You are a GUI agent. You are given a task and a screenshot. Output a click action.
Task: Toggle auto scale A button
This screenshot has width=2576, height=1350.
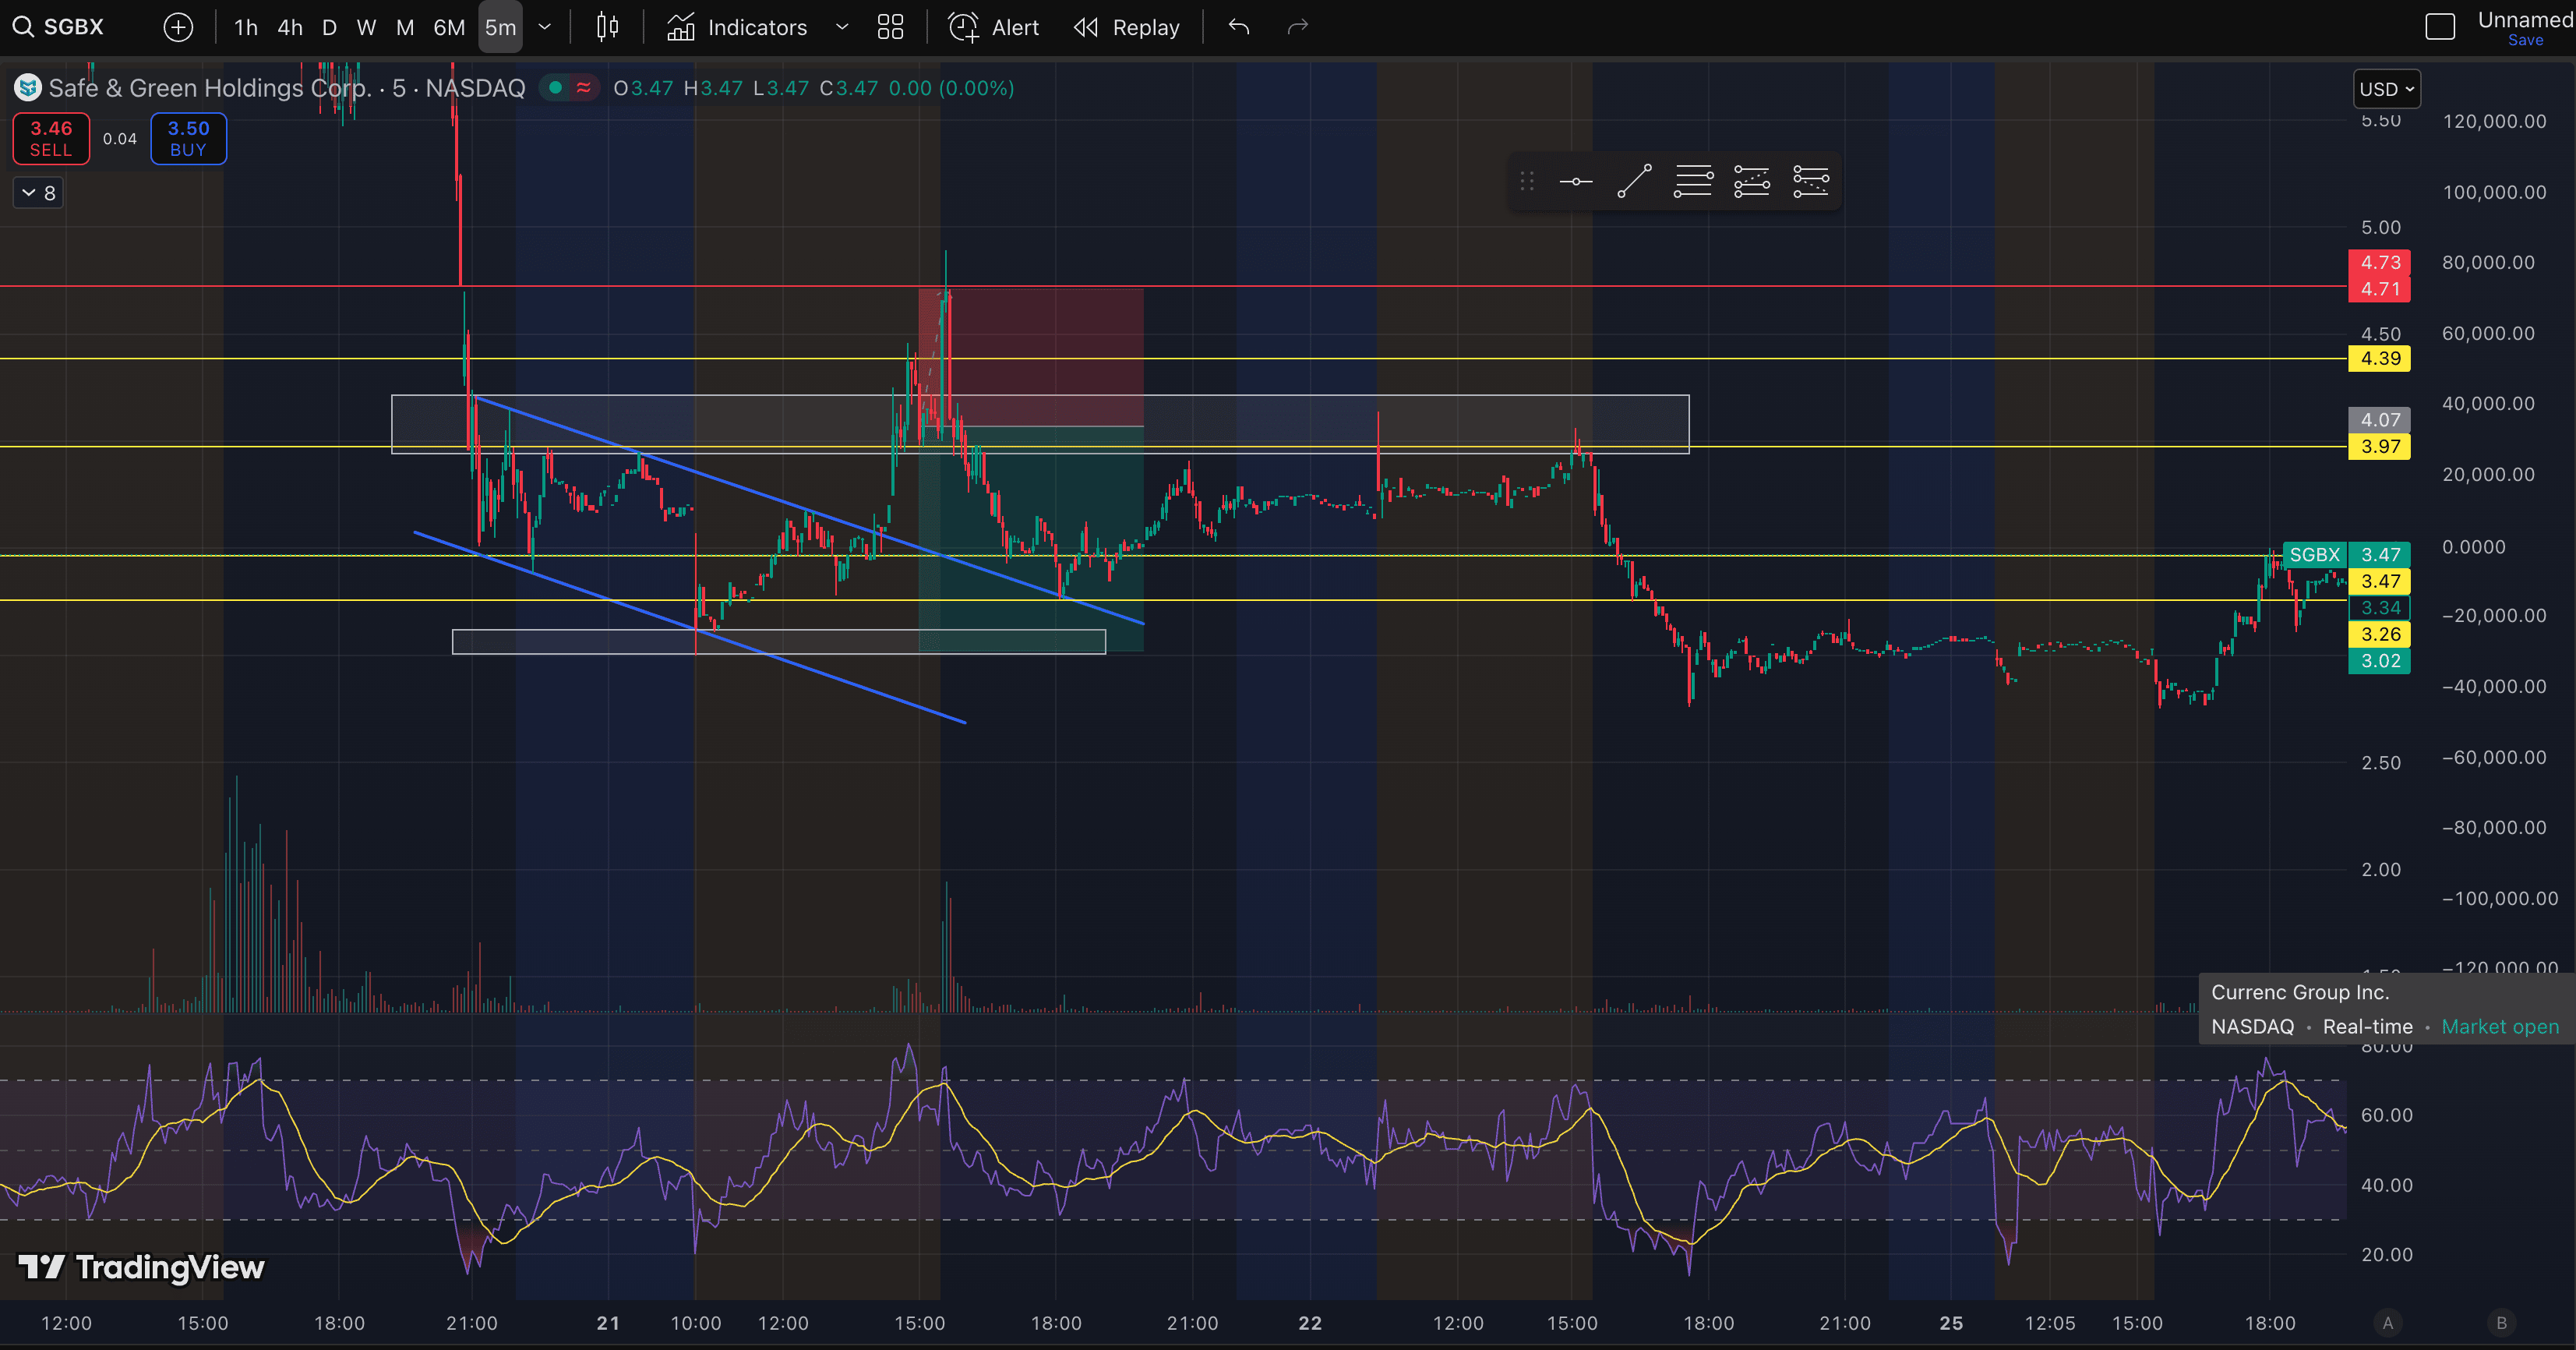coord(2388,1323)
